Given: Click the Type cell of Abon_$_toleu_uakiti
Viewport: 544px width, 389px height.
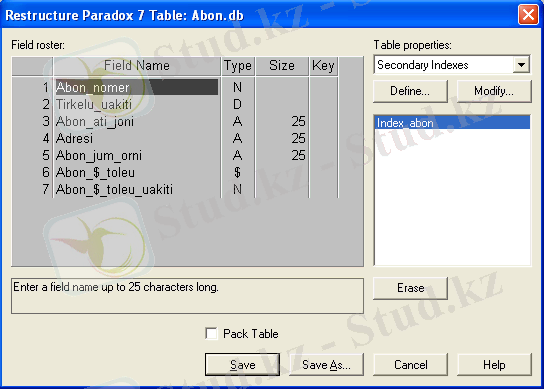Looking at the screenshot, I should [238, 189].
